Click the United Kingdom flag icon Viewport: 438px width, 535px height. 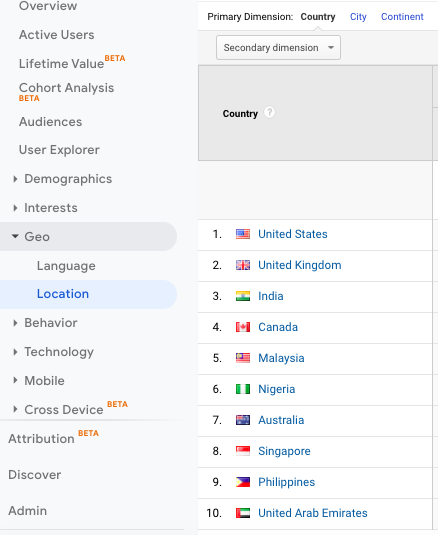[243, 265]
